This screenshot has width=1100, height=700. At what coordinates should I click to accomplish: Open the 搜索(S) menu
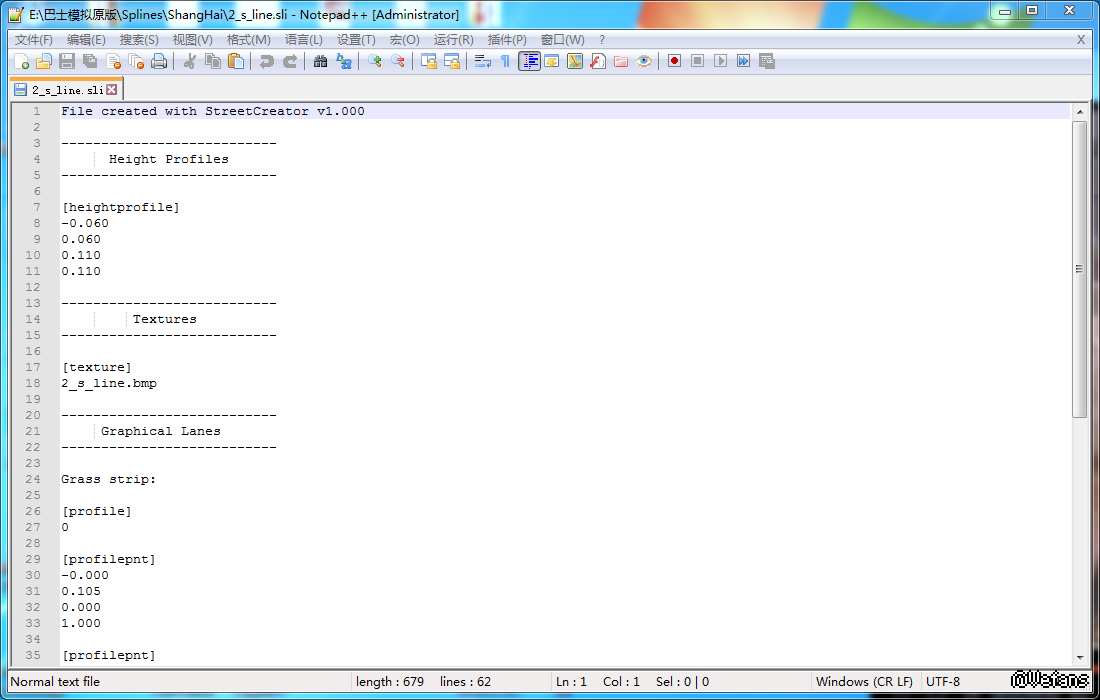(x=139, y=40)
